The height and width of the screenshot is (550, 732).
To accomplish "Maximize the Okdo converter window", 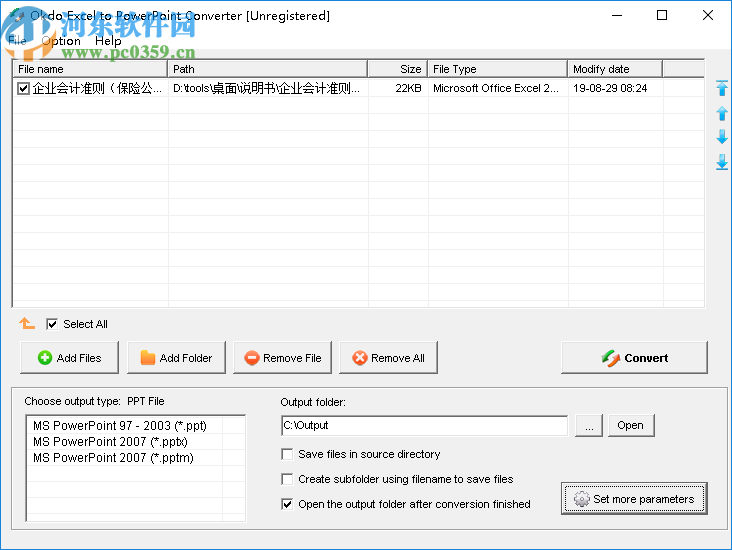I will click(x=662, y=15).
